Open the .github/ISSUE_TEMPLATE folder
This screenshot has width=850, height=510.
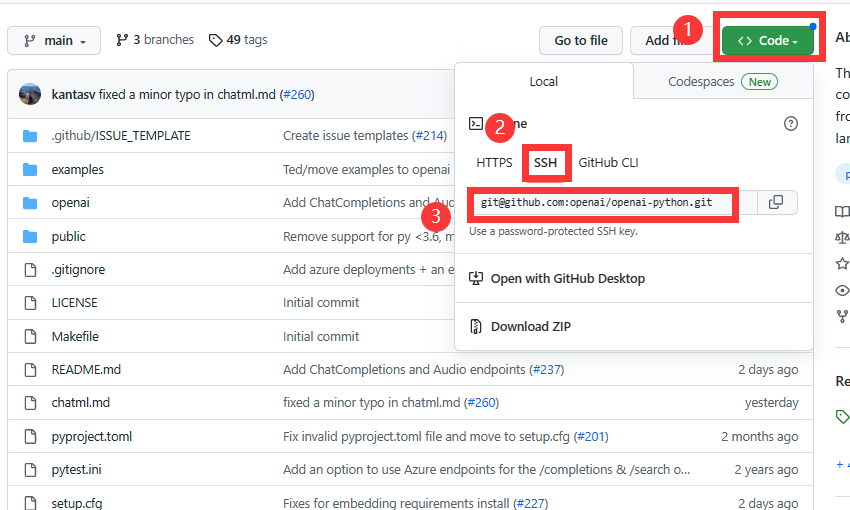pyautogui.click(x=121, y=136)
